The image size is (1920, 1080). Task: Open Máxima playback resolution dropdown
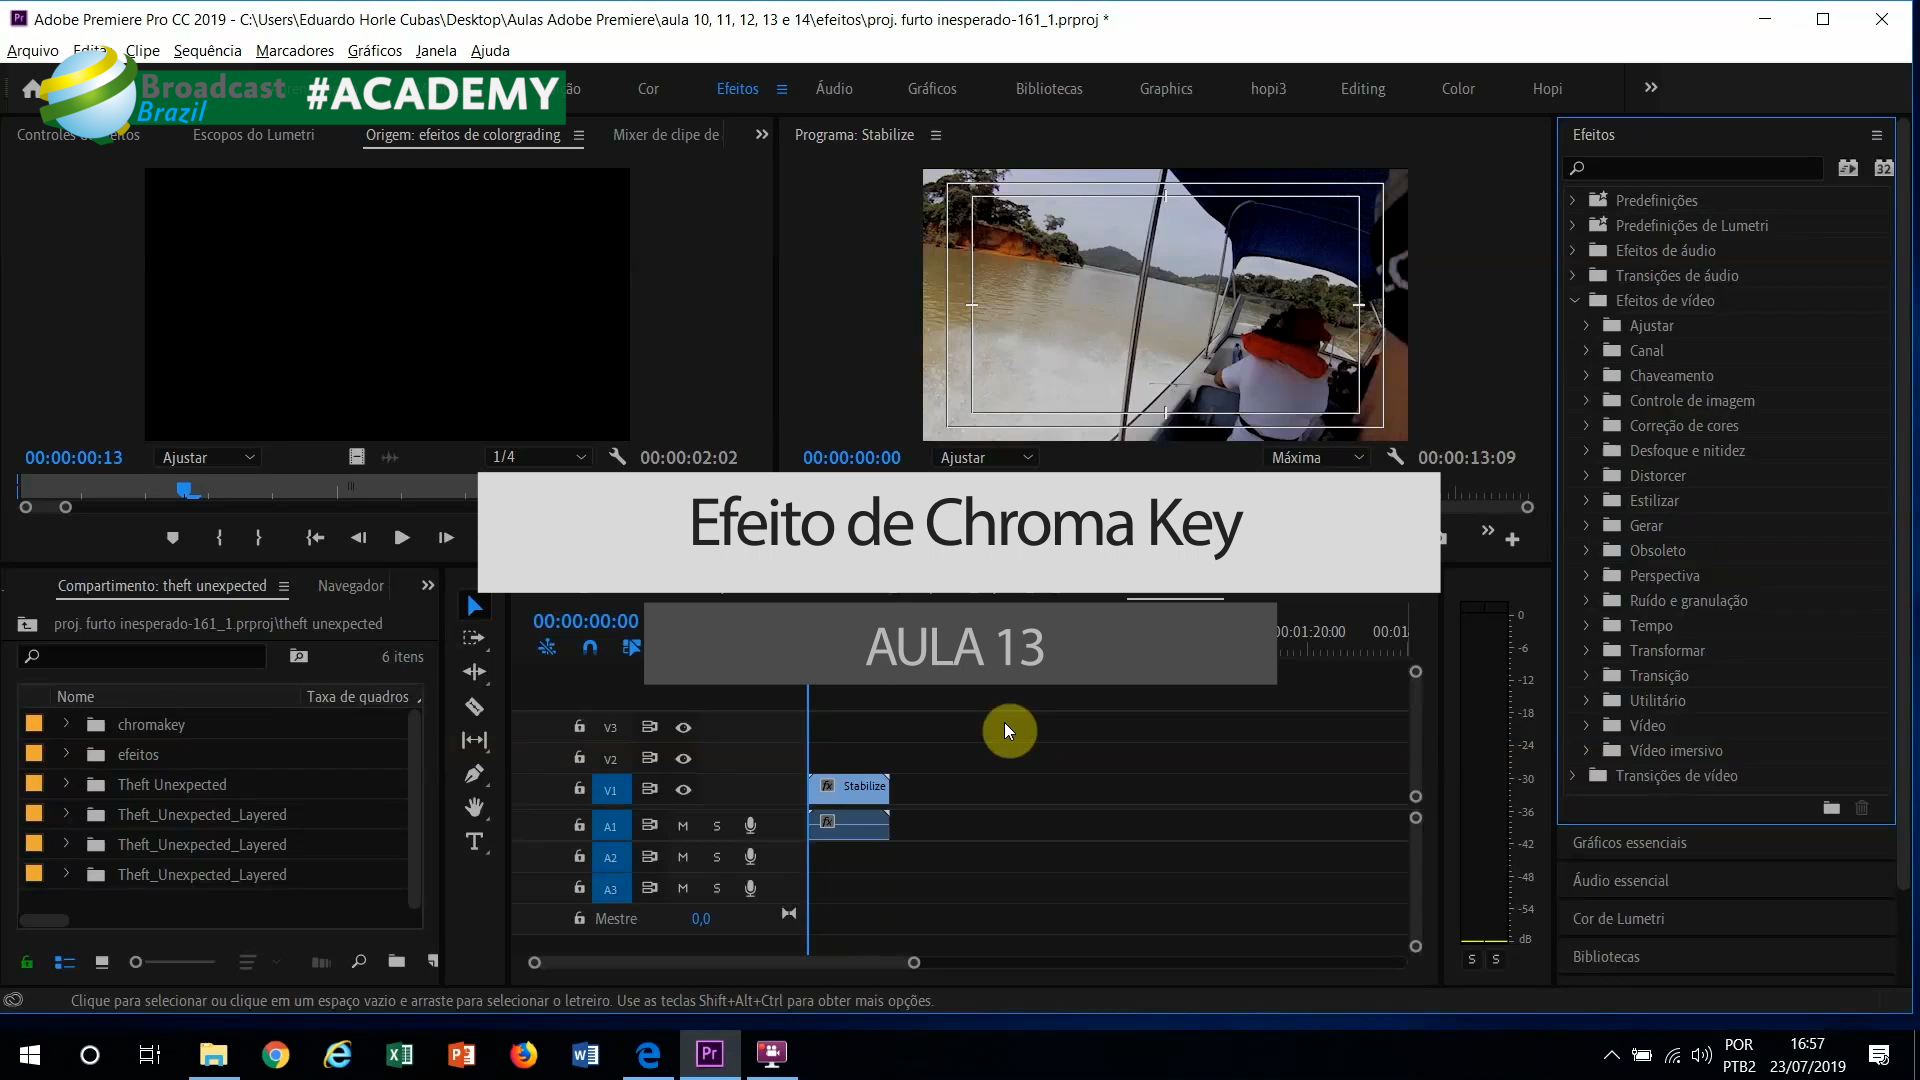pyautogui.click(x=1316, y=457)
